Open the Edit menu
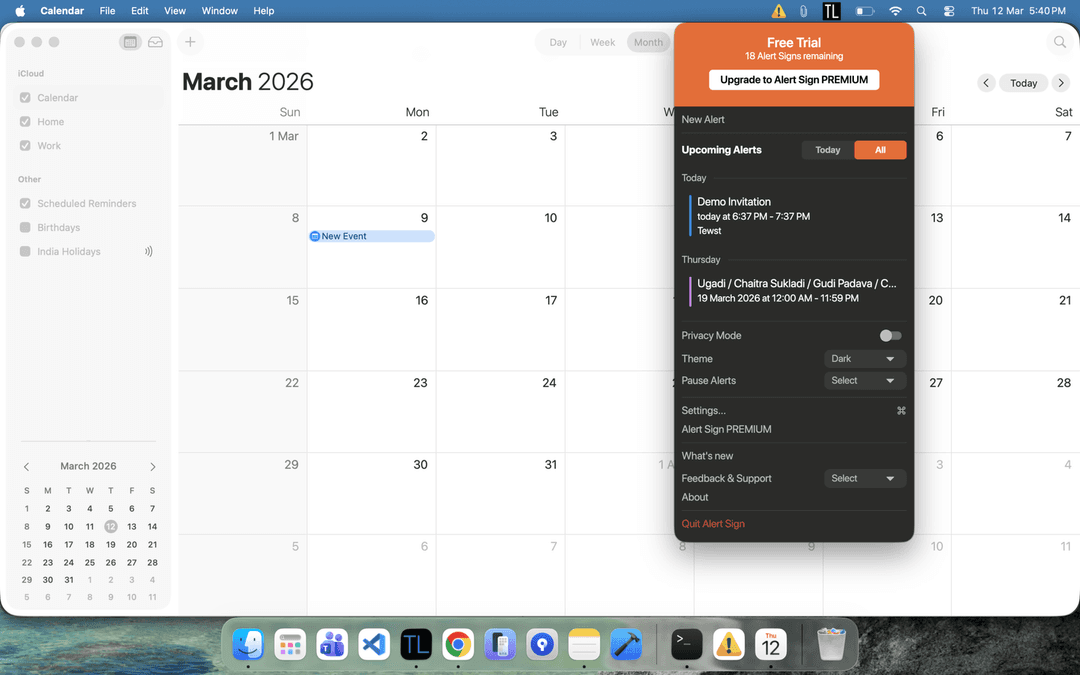Viewport: 1080px width, 675px height. pyautogui.click(x=140, y=11)
